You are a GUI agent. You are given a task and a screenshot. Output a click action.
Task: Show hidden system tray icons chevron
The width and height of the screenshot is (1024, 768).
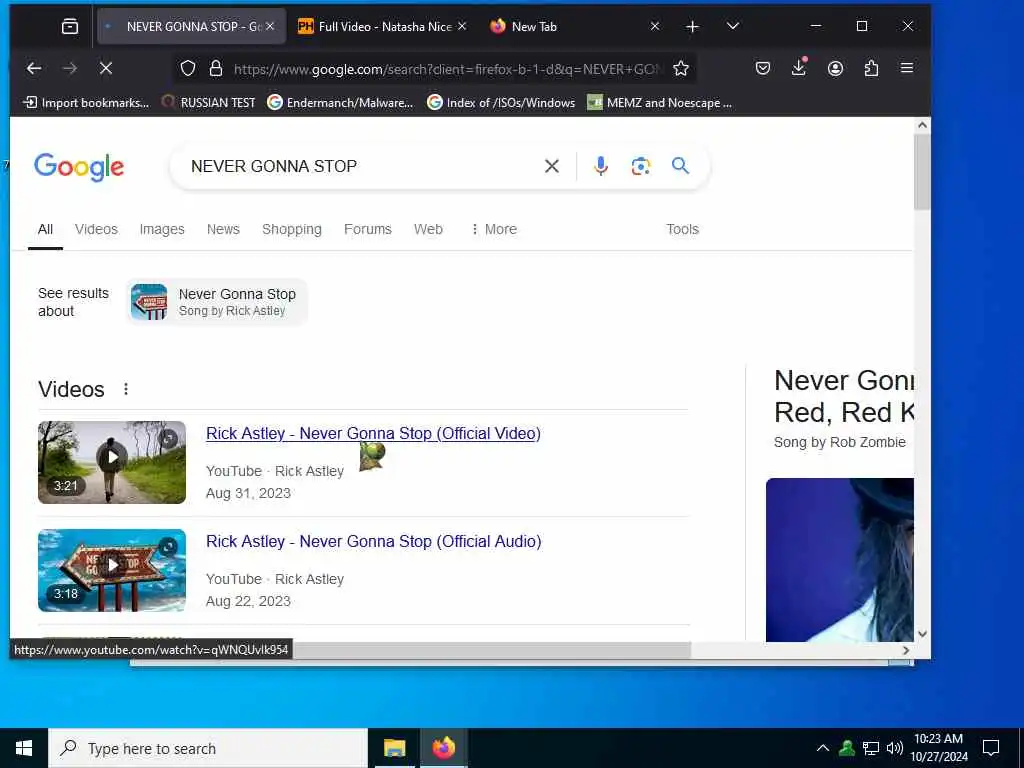click(x=823, y=748)
